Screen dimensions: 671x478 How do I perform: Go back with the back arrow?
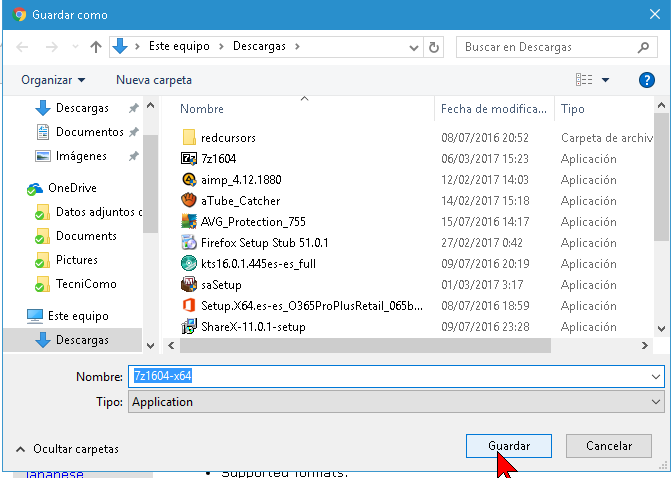tap(22, 47)
